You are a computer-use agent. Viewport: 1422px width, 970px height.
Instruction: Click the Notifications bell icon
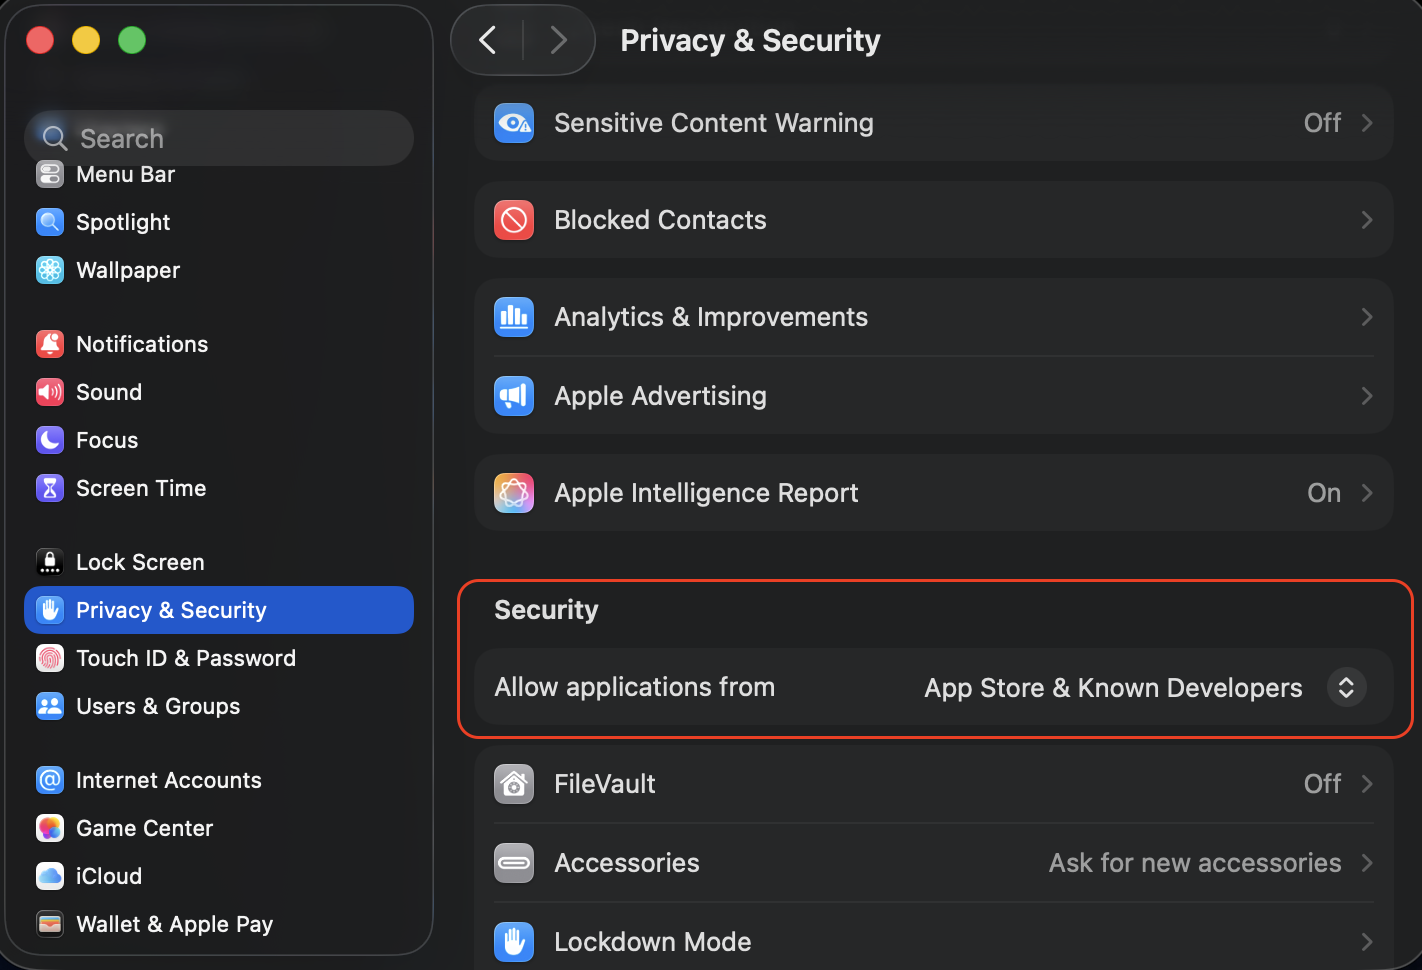[50, 344]
